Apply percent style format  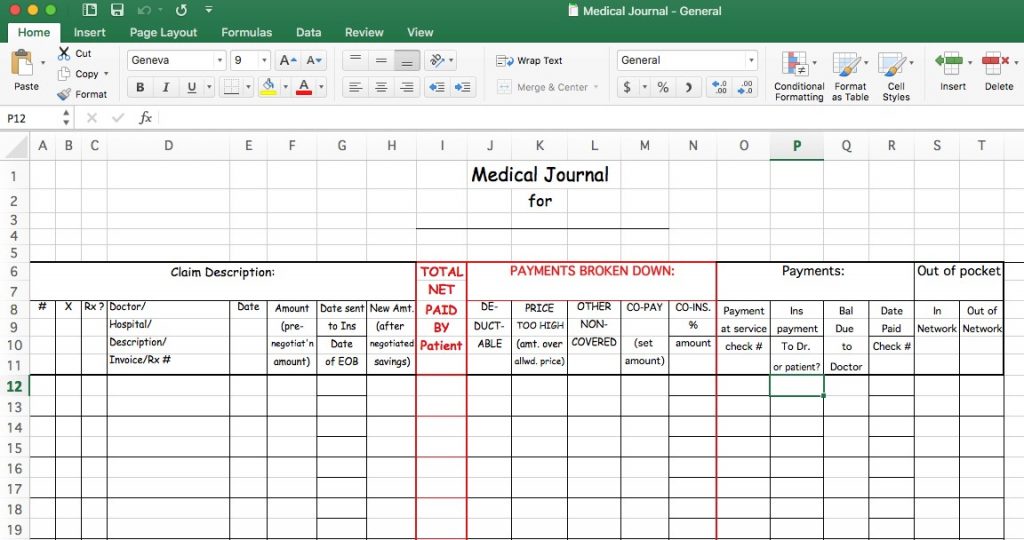(x=663, y=87)
